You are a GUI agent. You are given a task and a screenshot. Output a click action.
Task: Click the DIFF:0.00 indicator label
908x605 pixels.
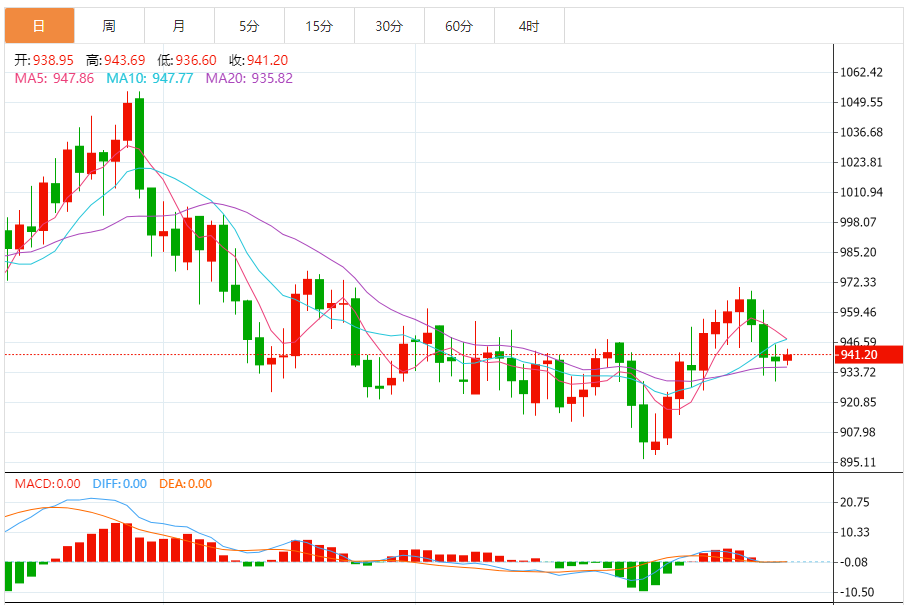click(120, 484)
